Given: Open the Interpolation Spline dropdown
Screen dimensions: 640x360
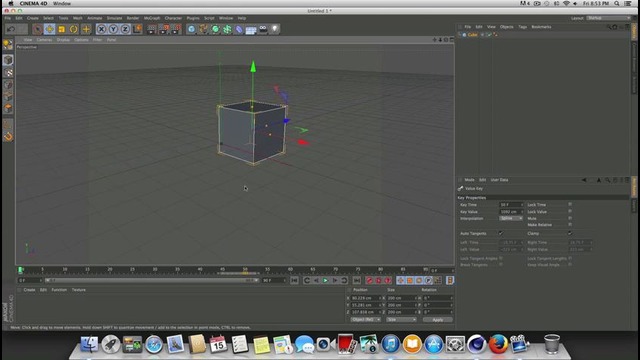Looking at the screenshot, I should (x=511, y=218).
